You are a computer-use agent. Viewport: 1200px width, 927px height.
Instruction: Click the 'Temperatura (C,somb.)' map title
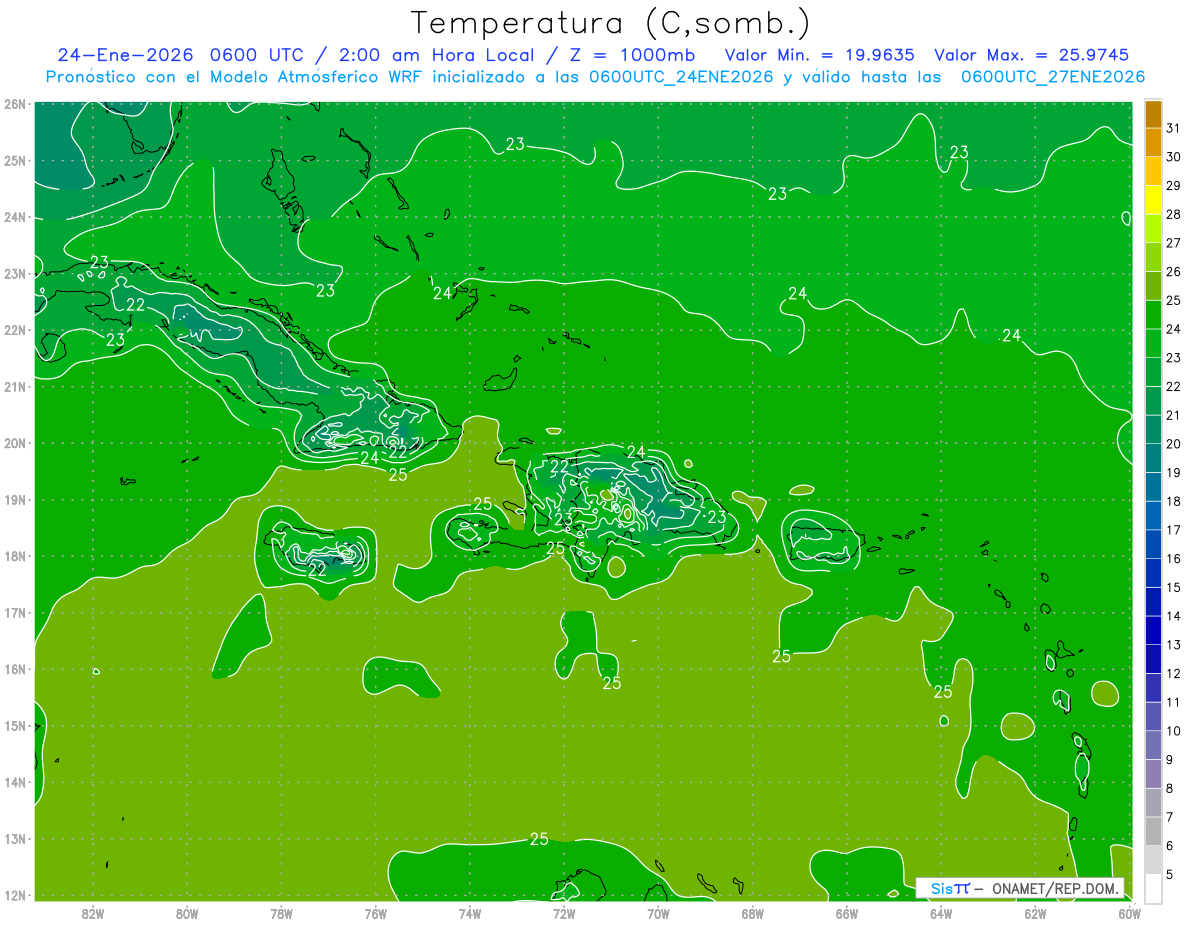[x=611, y=23]
